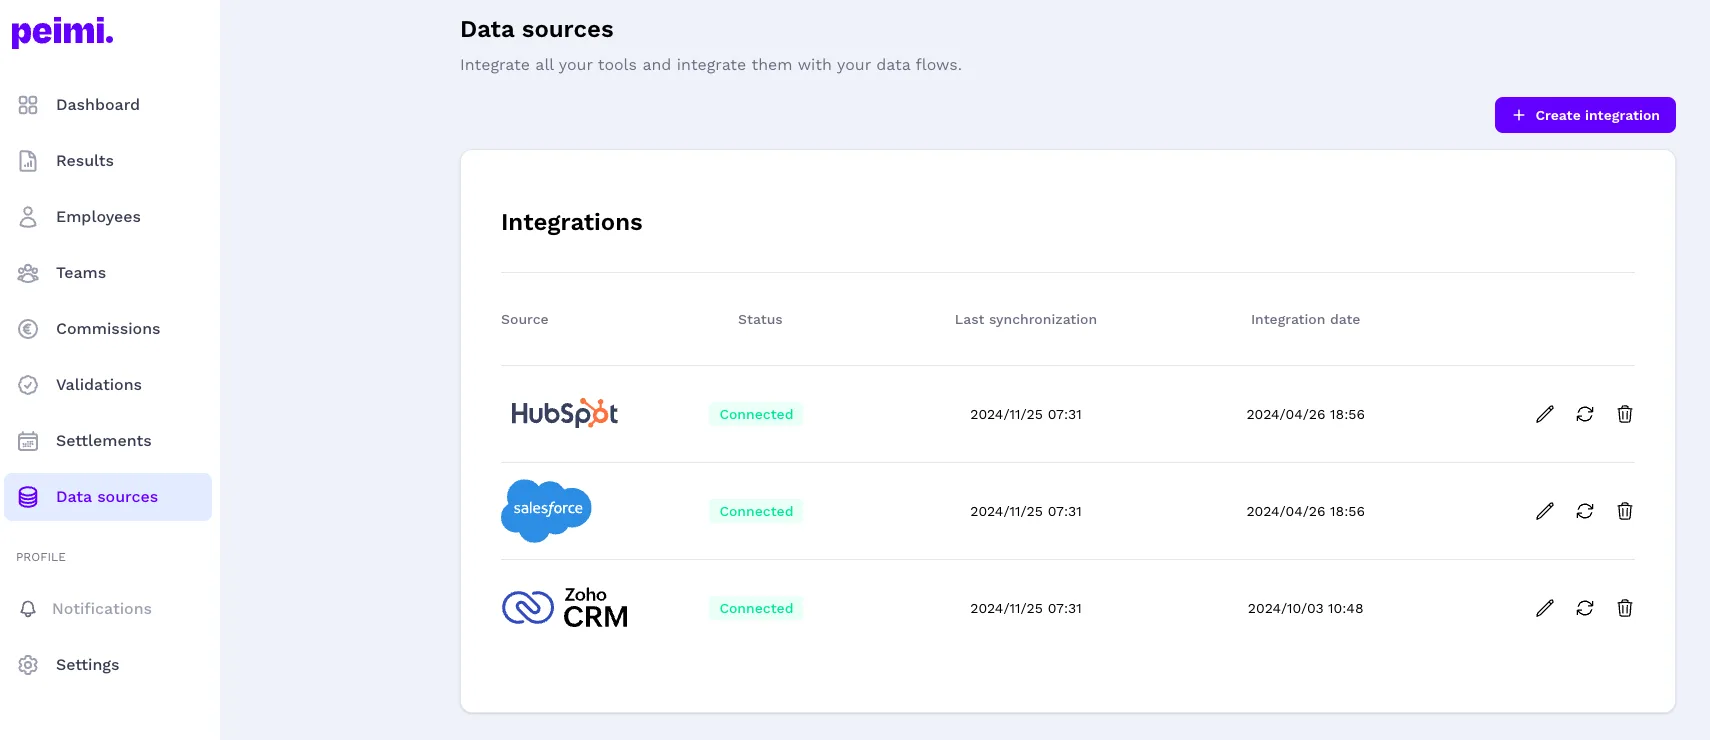Click the Dashboard grid icon
Image resolution: width=1710 pixels, height=740 pixels.
pyautogui.click(x=28, y=105)
